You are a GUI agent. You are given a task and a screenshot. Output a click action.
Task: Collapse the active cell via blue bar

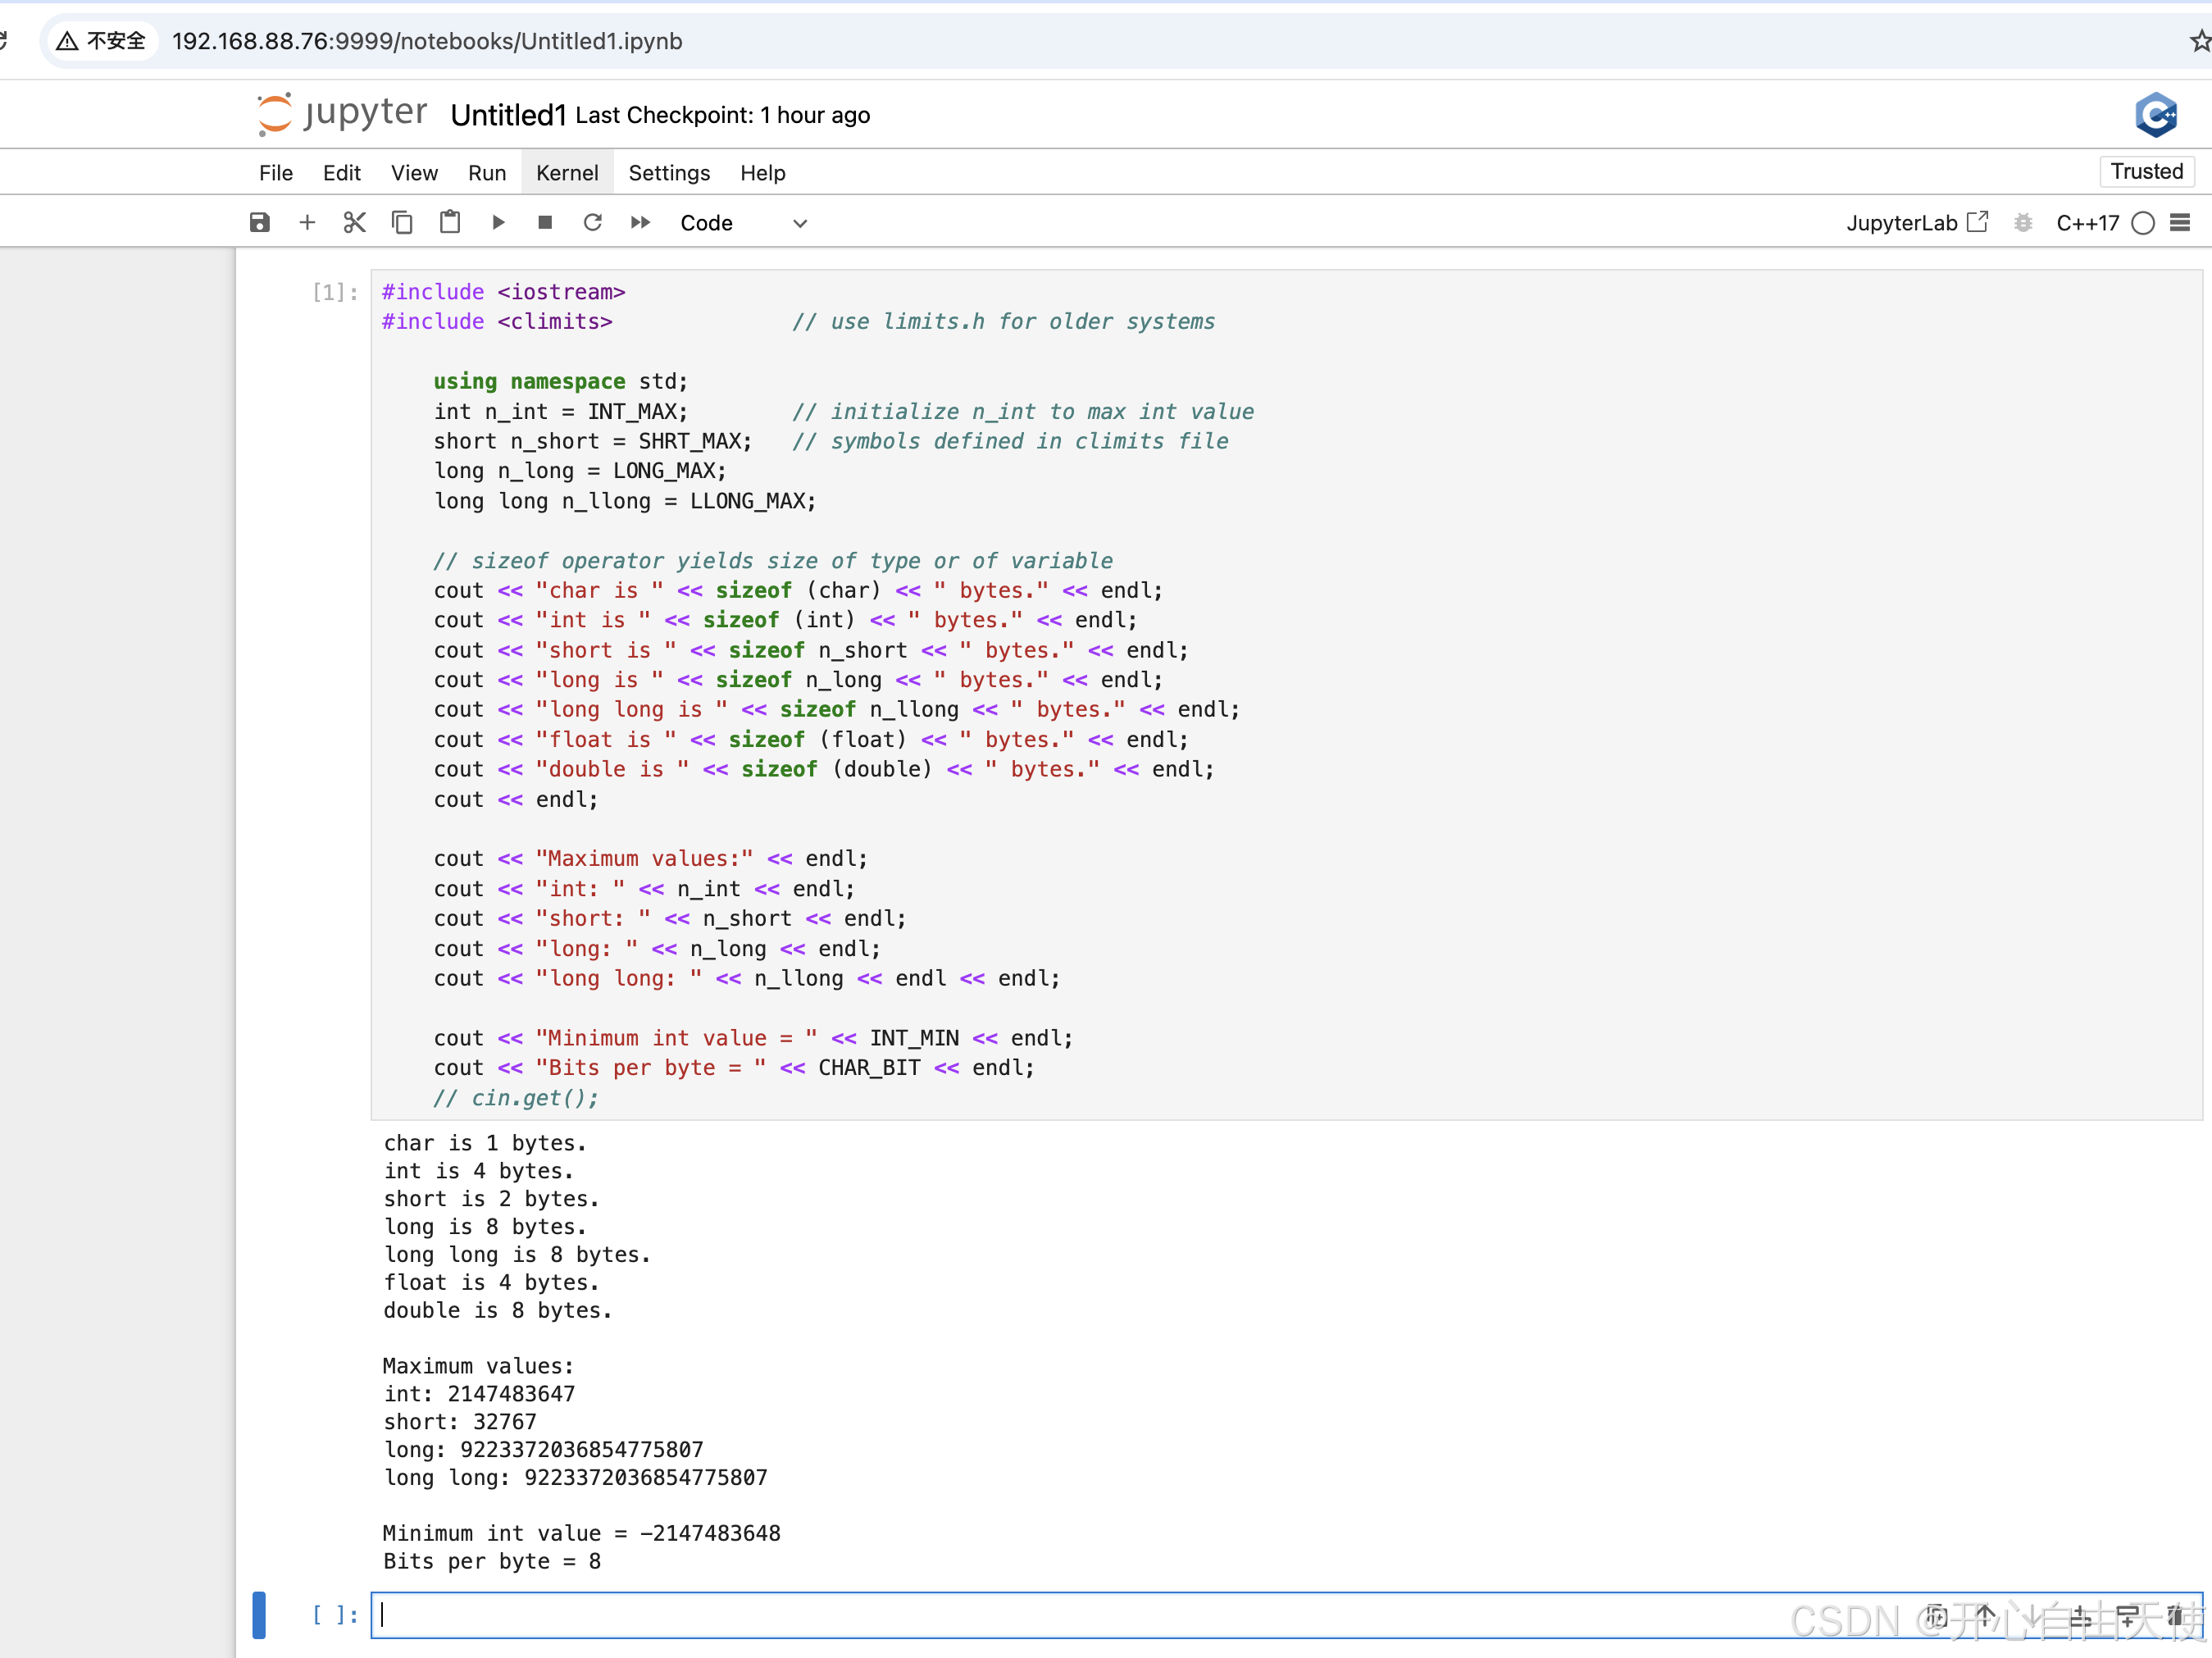point(259,1614)
